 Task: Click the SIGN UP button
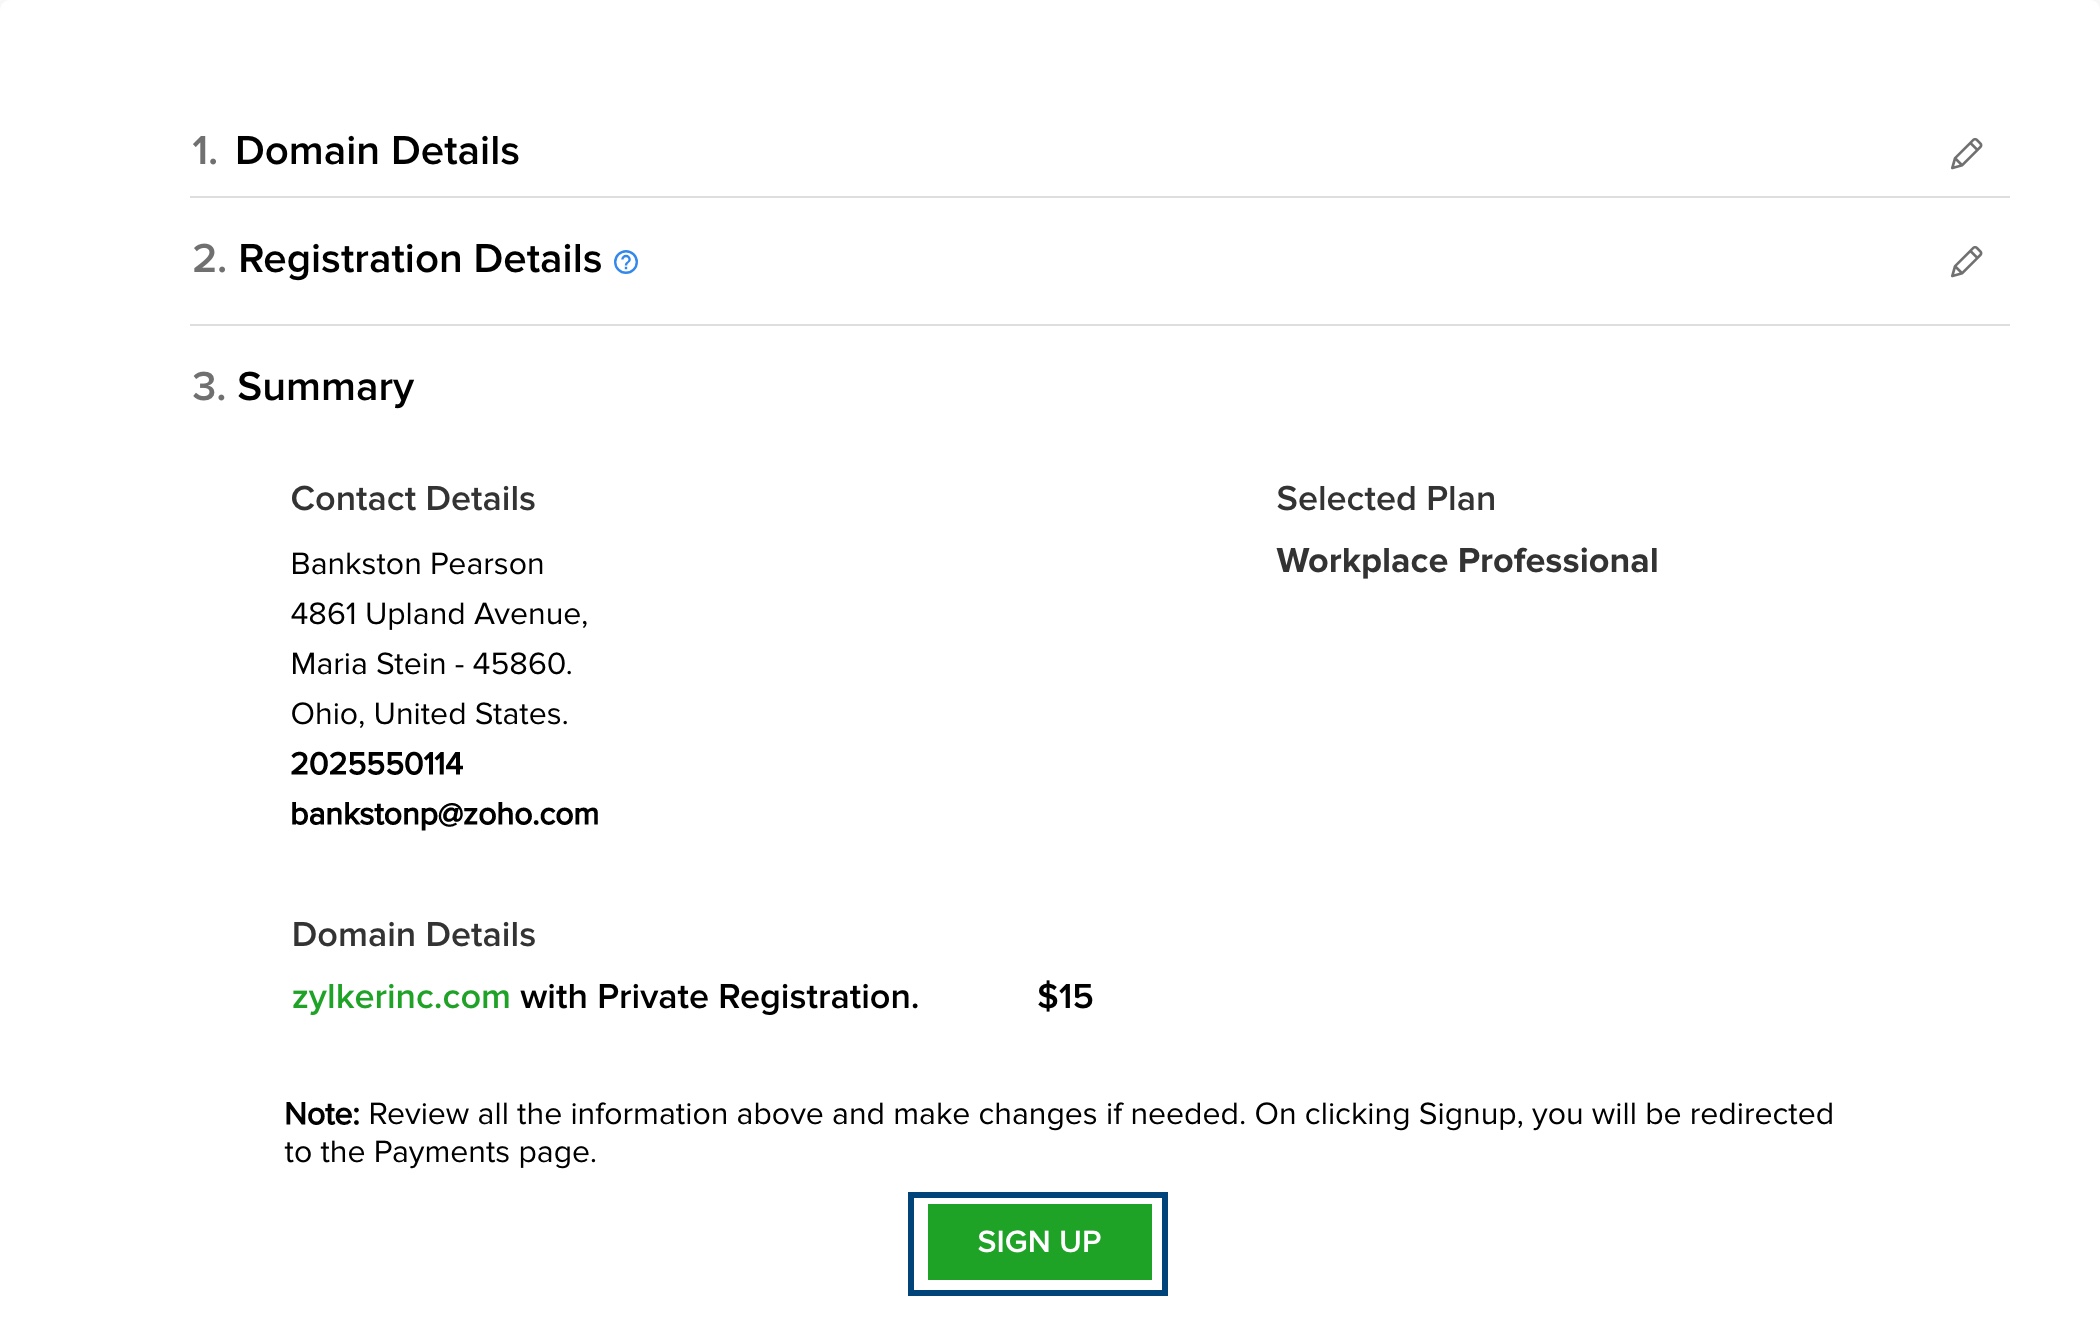1038,1242
